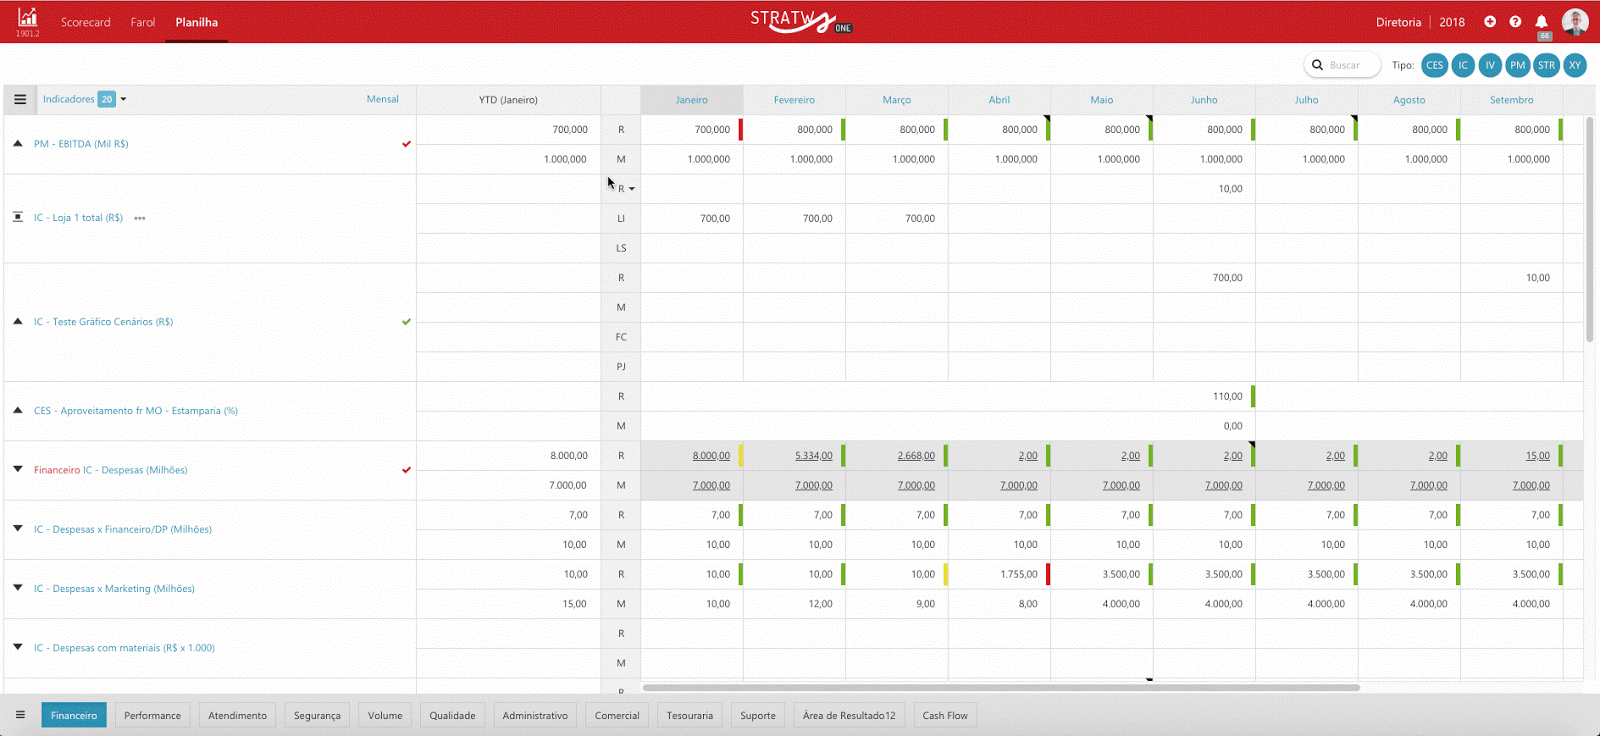The width and height of the screenshot is (1600, 736).
Task: Toggle the STR type filter
Action: (x=1546, y=65)
